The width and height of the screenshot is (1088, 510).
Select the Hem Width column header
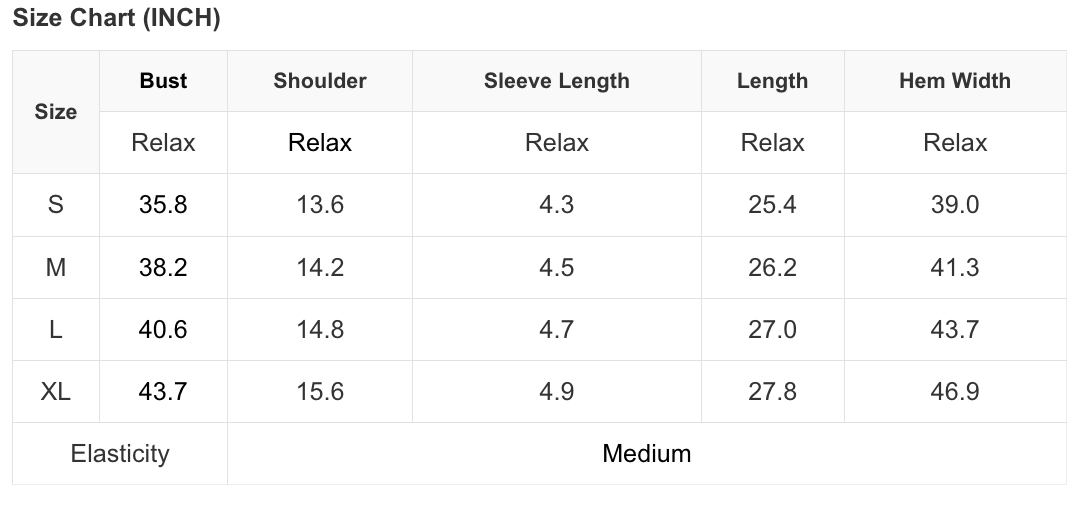click(954, 81)
